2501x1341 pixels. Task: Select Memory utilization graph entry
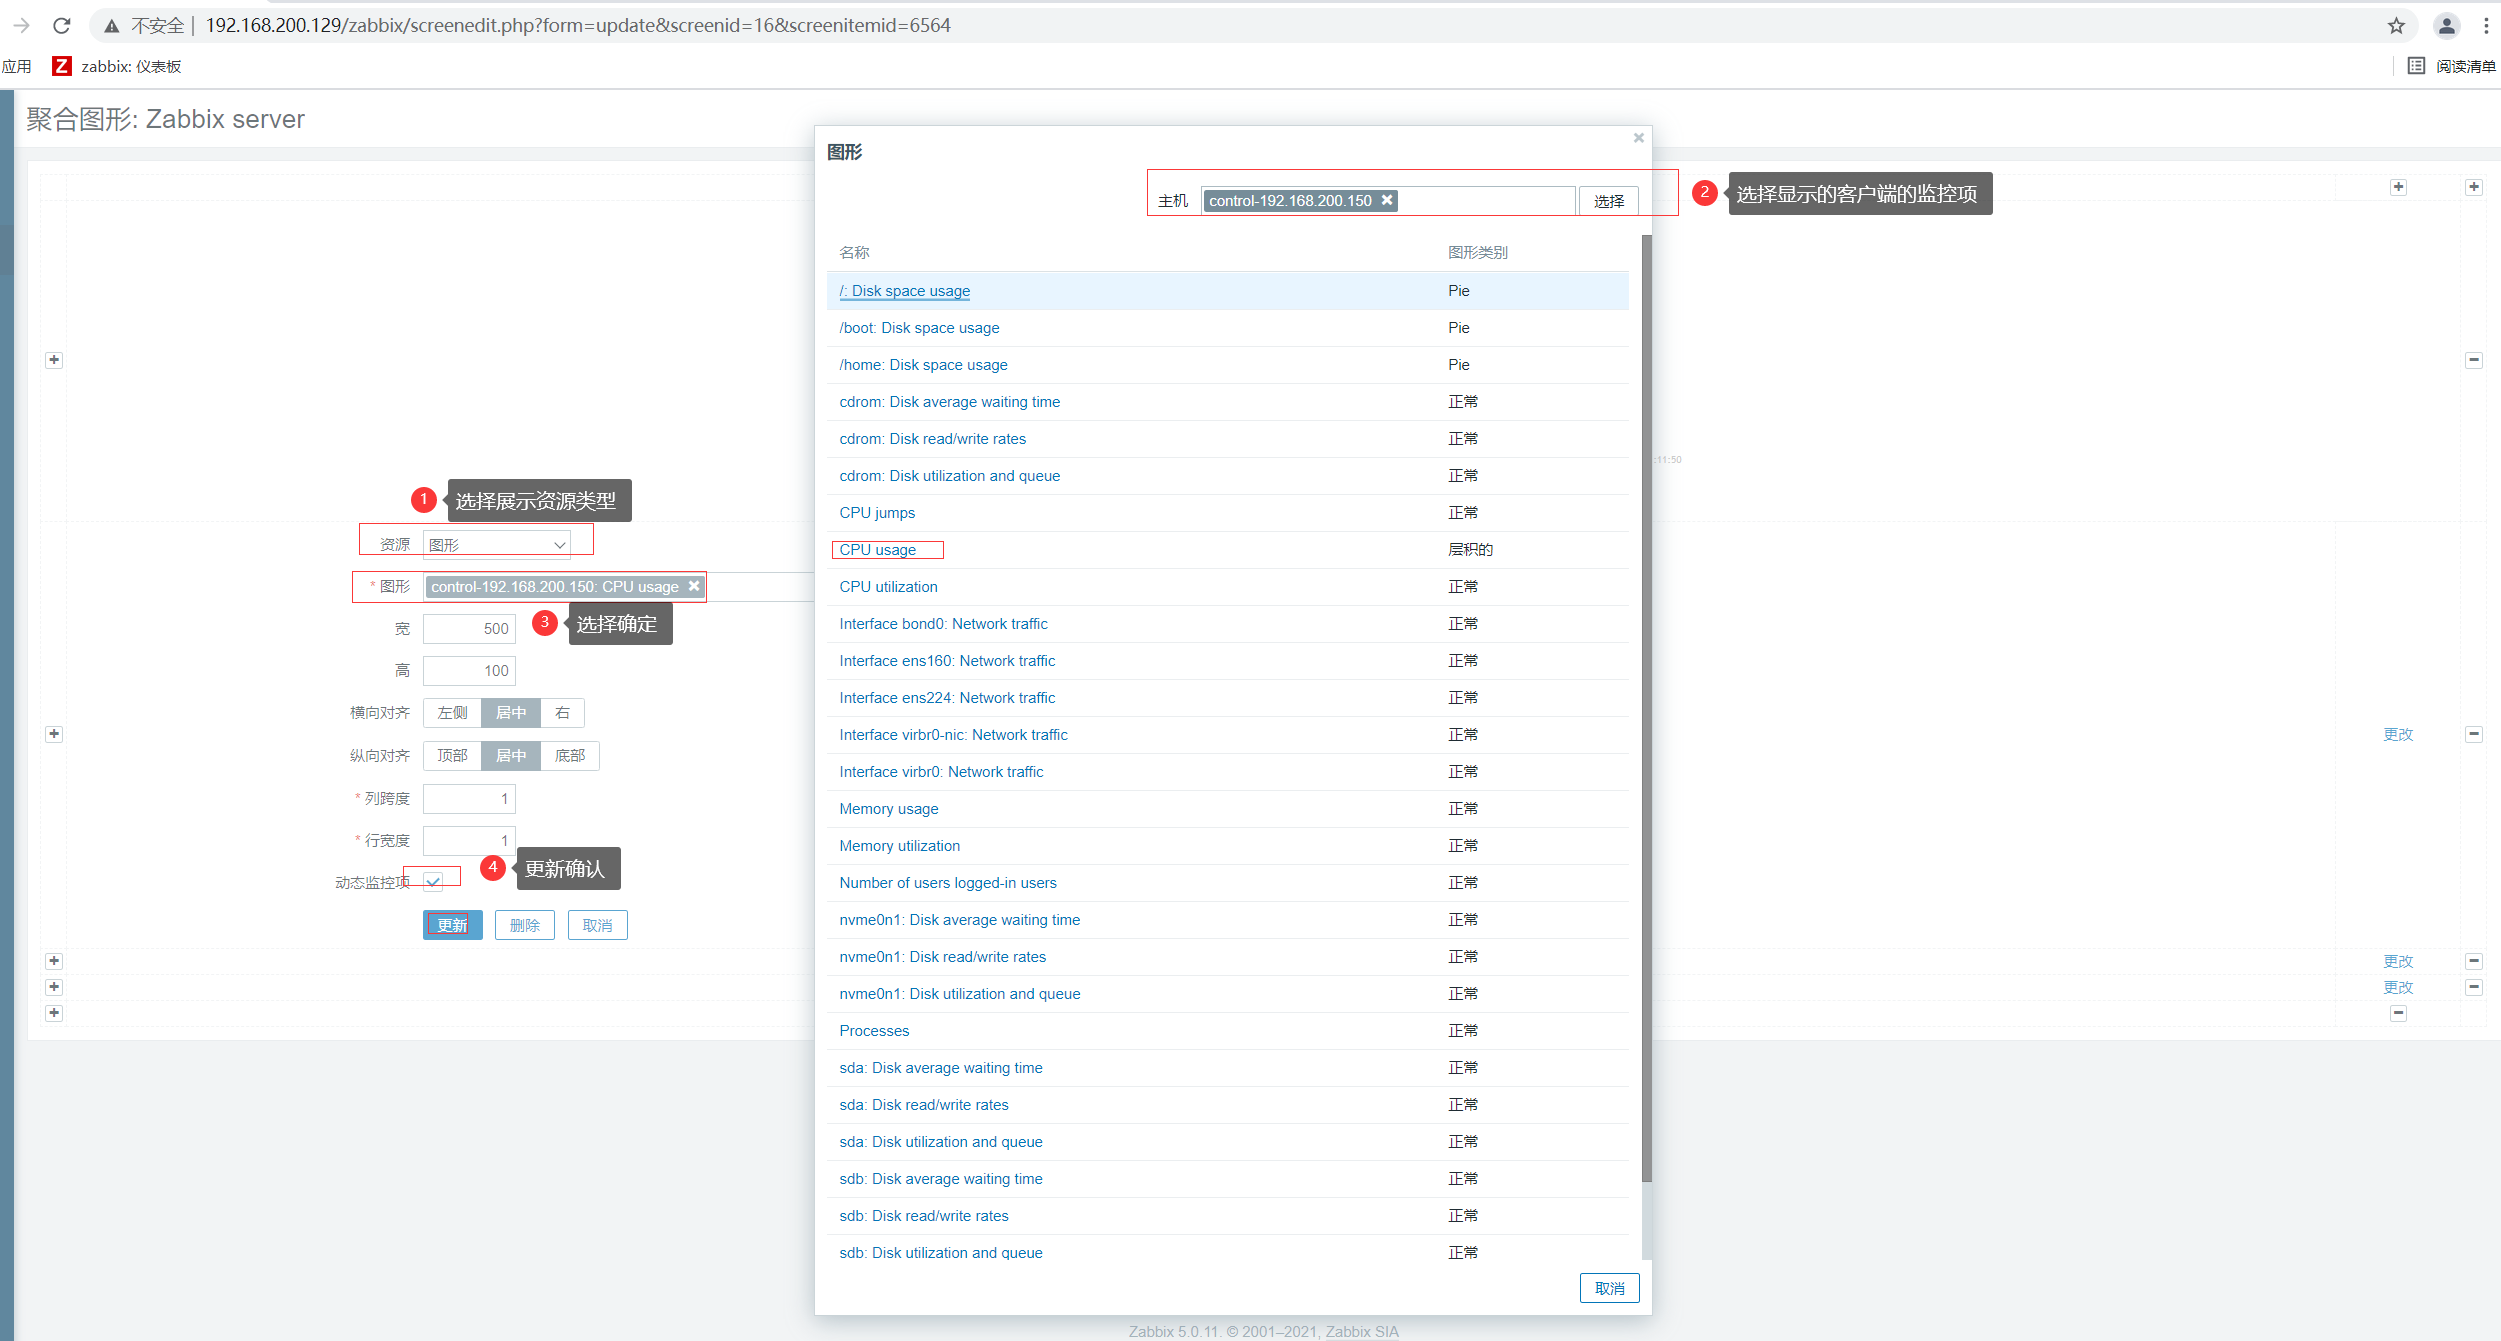[899, 846]
